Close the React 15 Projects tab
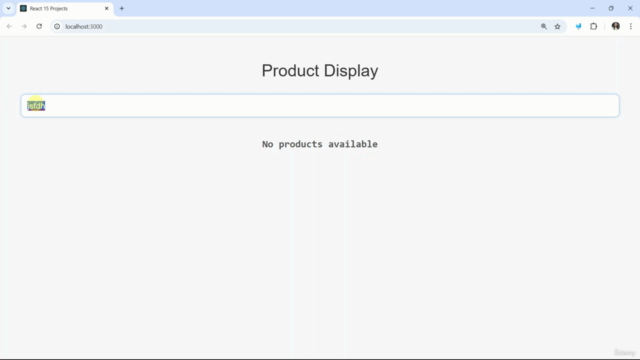 pos(107,8)
